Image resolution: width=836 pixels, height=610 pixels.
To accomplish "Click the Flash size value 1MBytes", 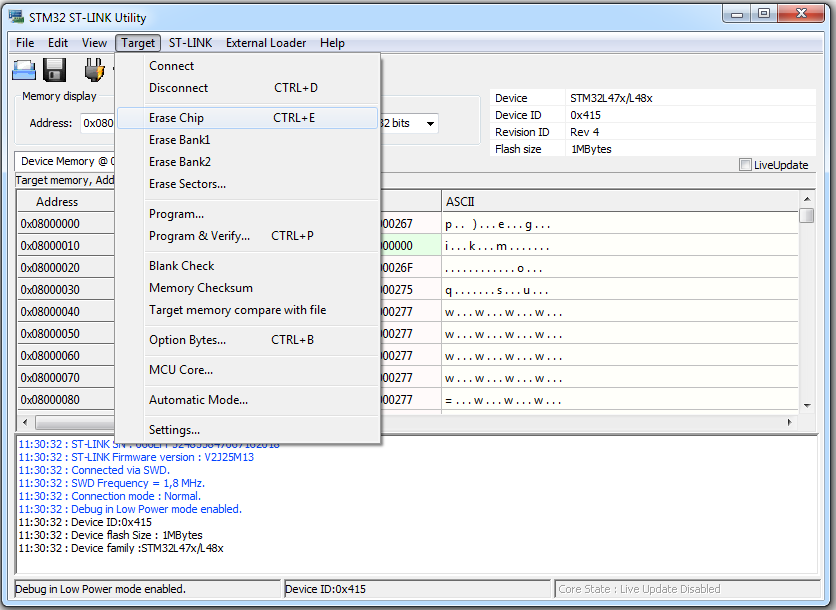I will [591, 149].
